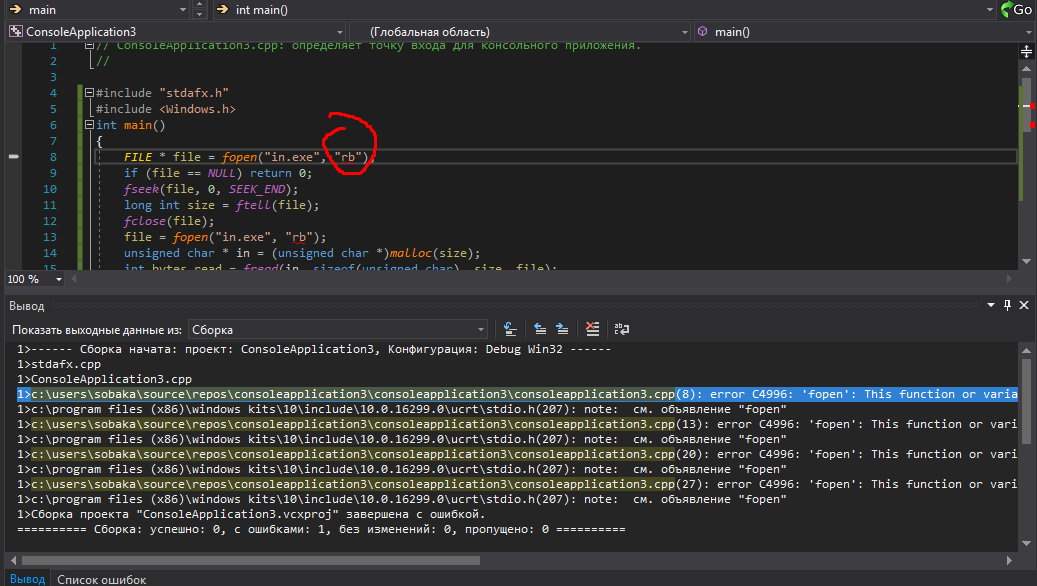This screenshot has width=1037, height=586.
Task: Collapse the #include region
Action: [x=89, y=93]
